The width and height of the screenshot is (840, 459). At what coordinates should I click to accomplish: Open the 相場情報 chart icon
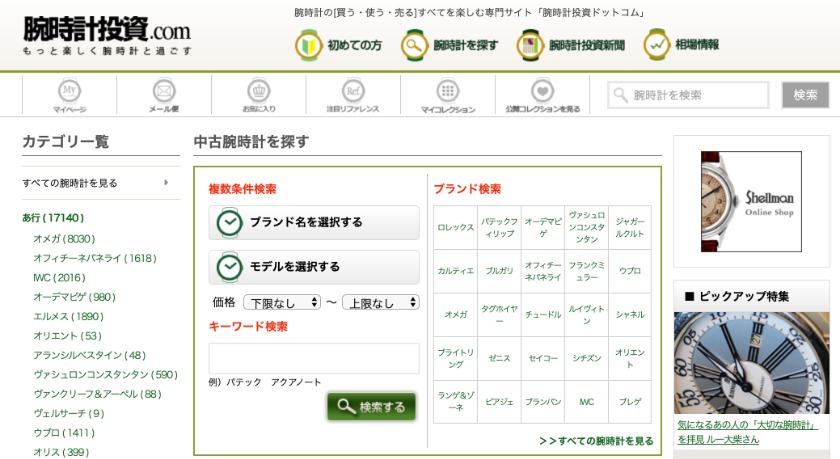point(657,45)
